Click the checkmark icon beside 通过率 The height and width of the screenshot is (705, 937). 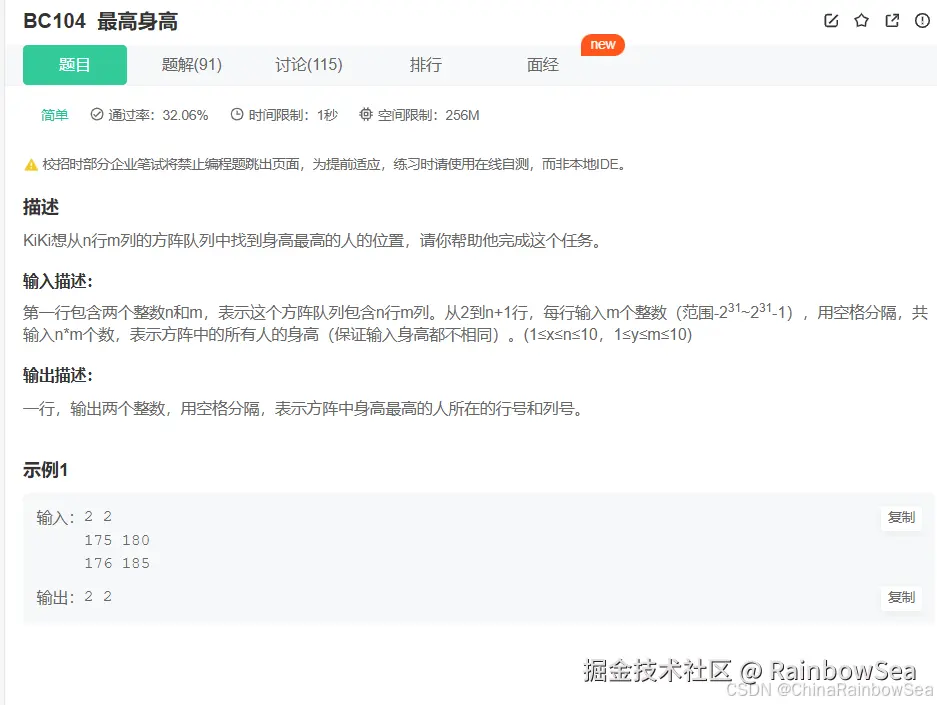tap(96, 115)
